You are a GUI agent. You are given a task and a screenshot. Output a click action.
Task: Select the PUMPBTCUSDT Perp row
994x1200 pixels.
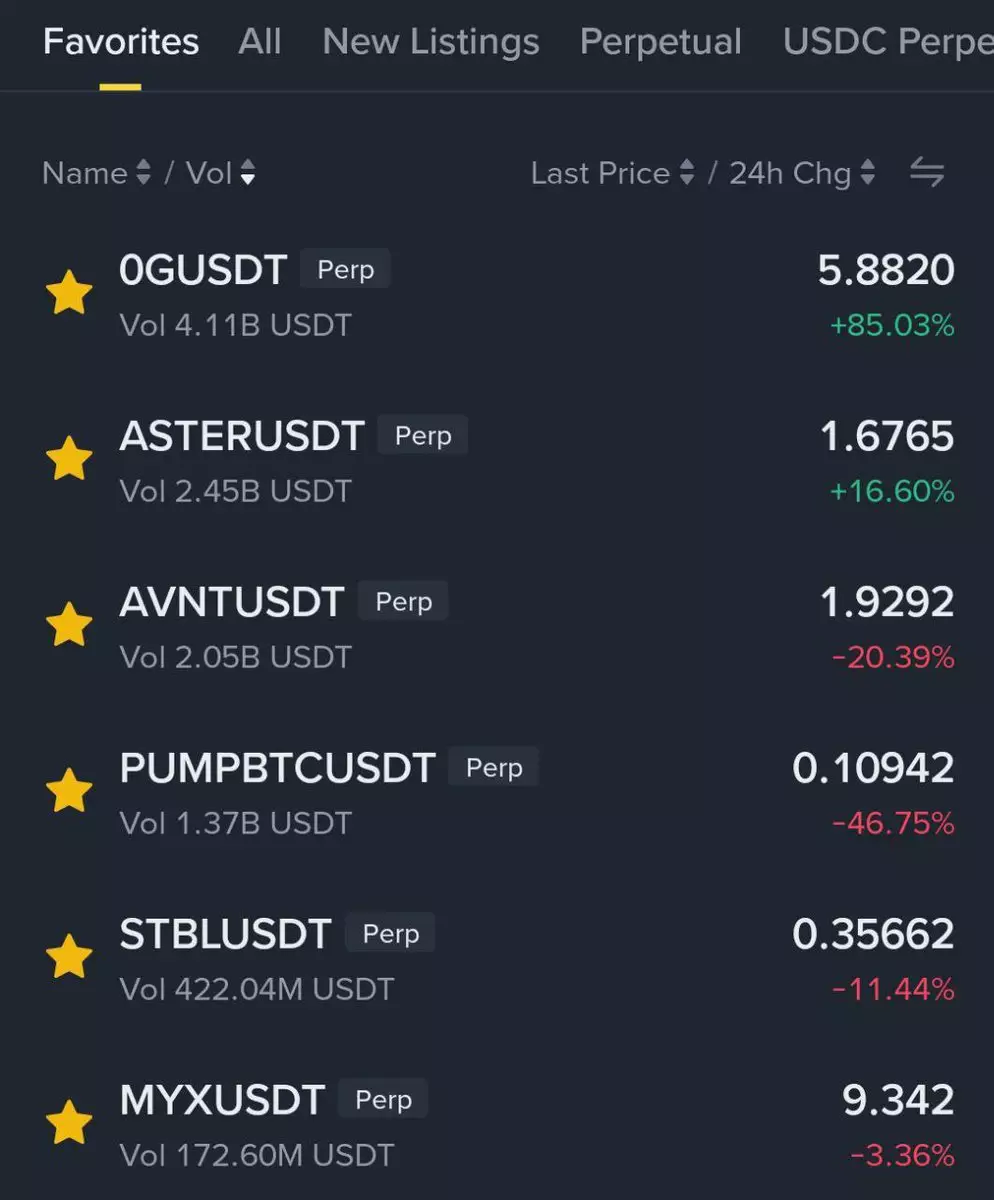tap(277, 768)
